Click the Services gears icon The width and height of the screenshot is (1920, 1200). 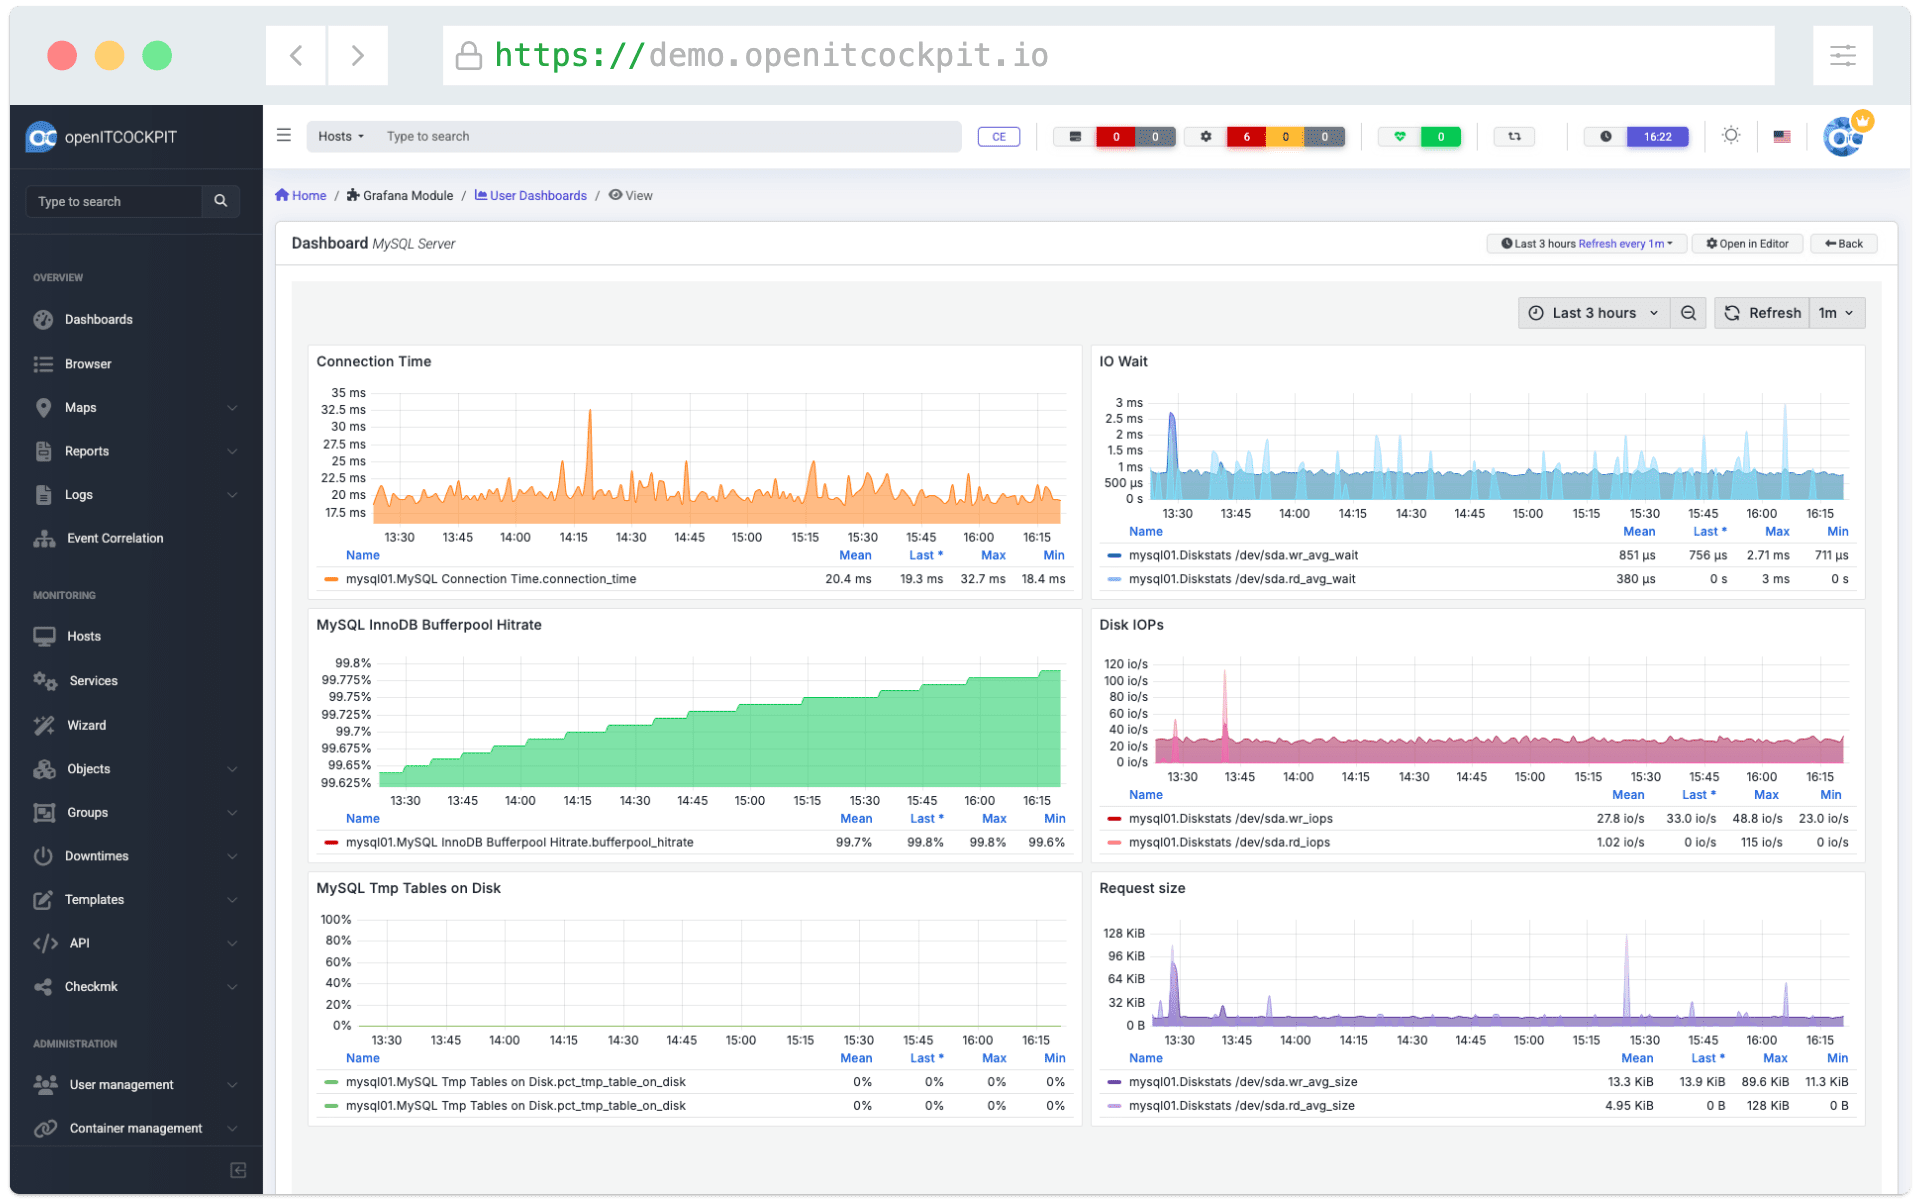(x=45, y=681)
